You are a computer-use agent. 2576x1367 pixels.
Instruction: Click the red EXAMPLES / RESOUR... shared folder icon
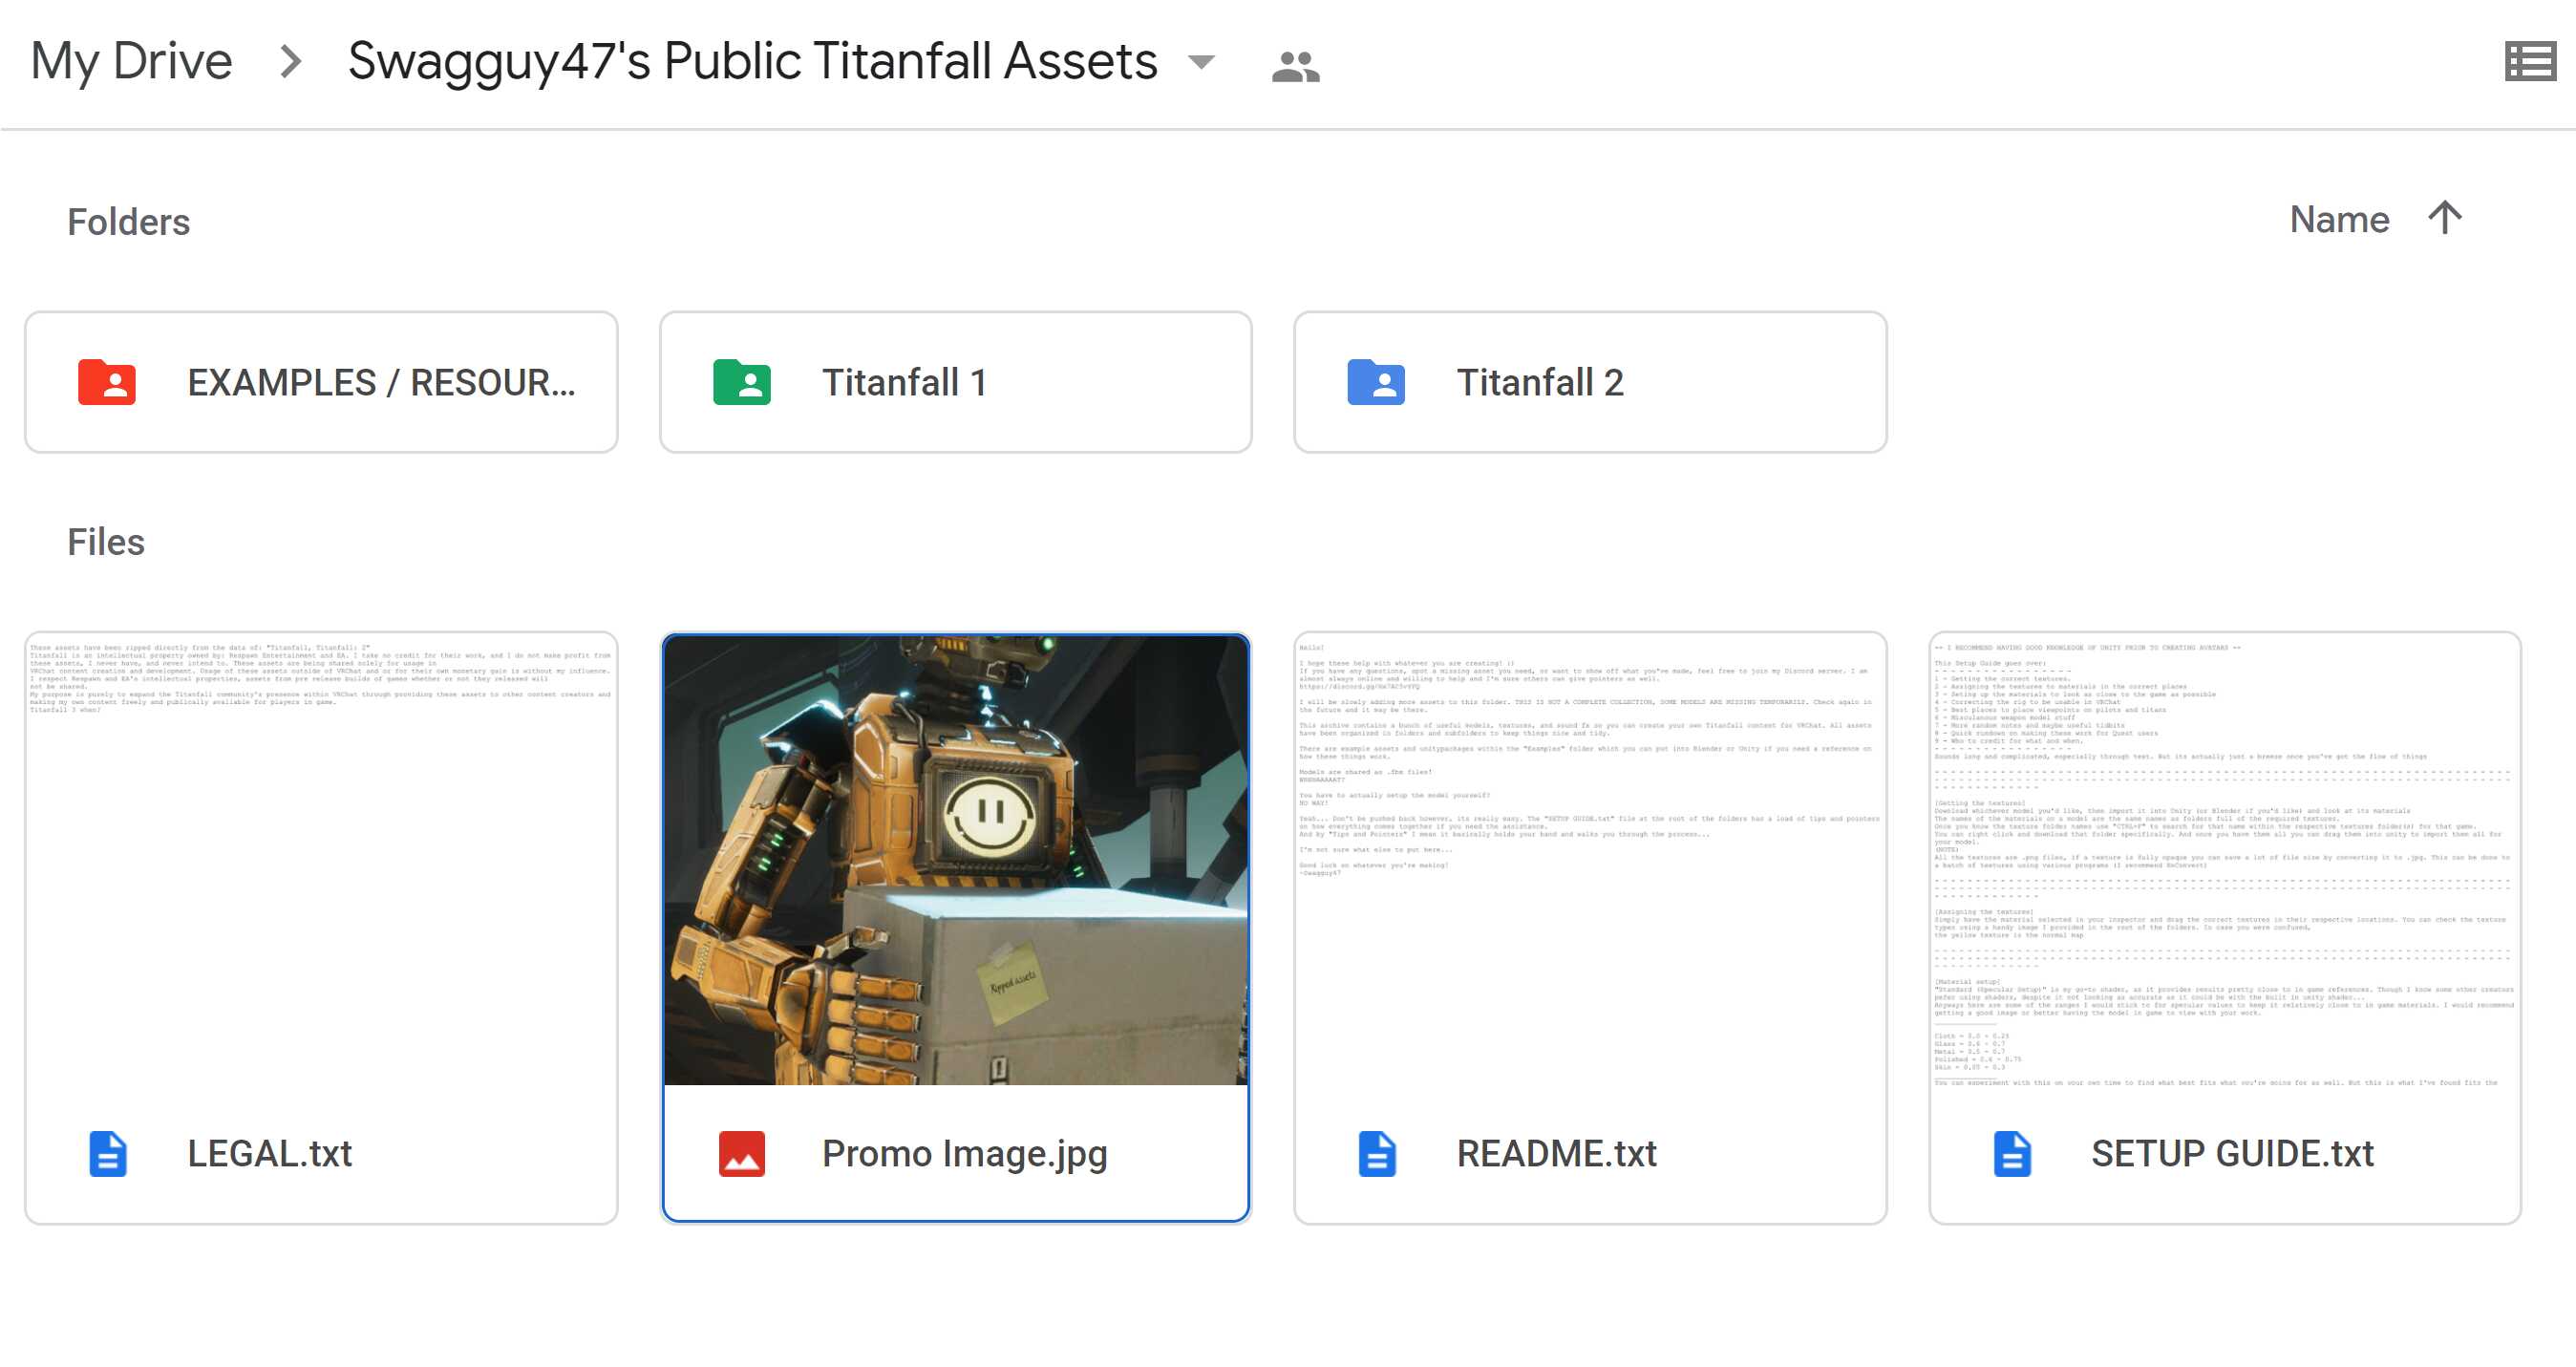click(x=107, y=382)
